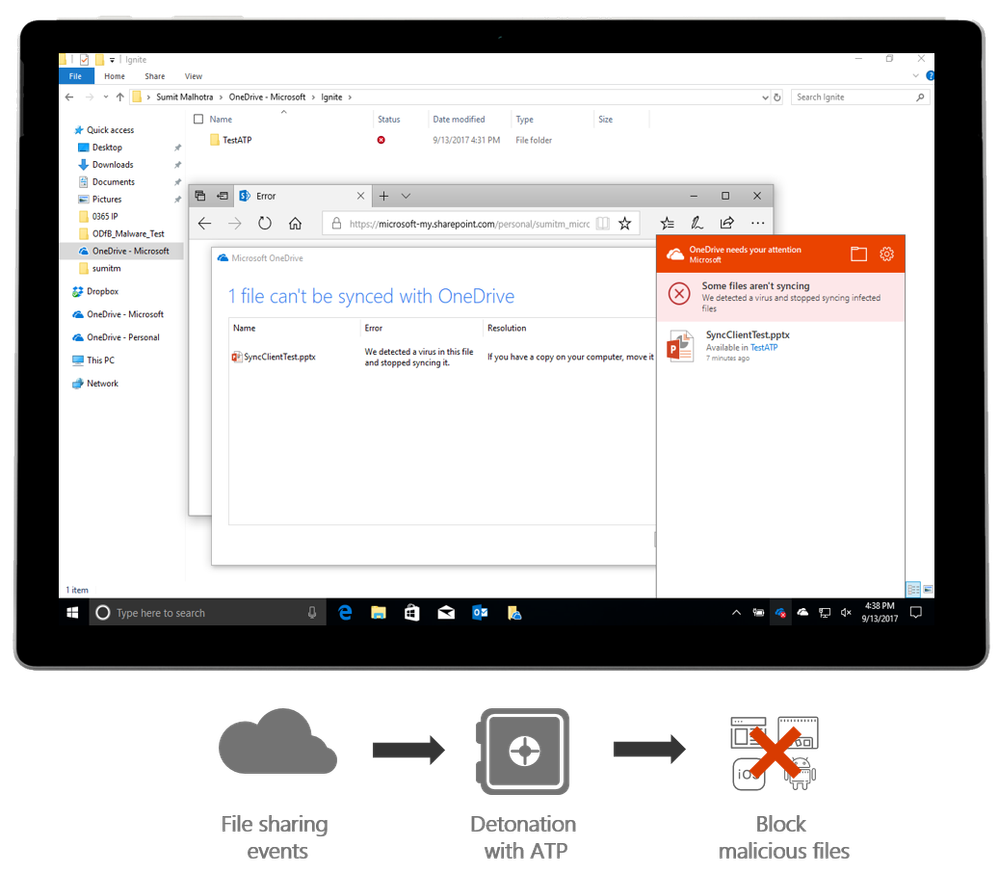This screenshot has height=877, width=999.
Task: Launch Edge from the taskbar
Action: [345, 613]
